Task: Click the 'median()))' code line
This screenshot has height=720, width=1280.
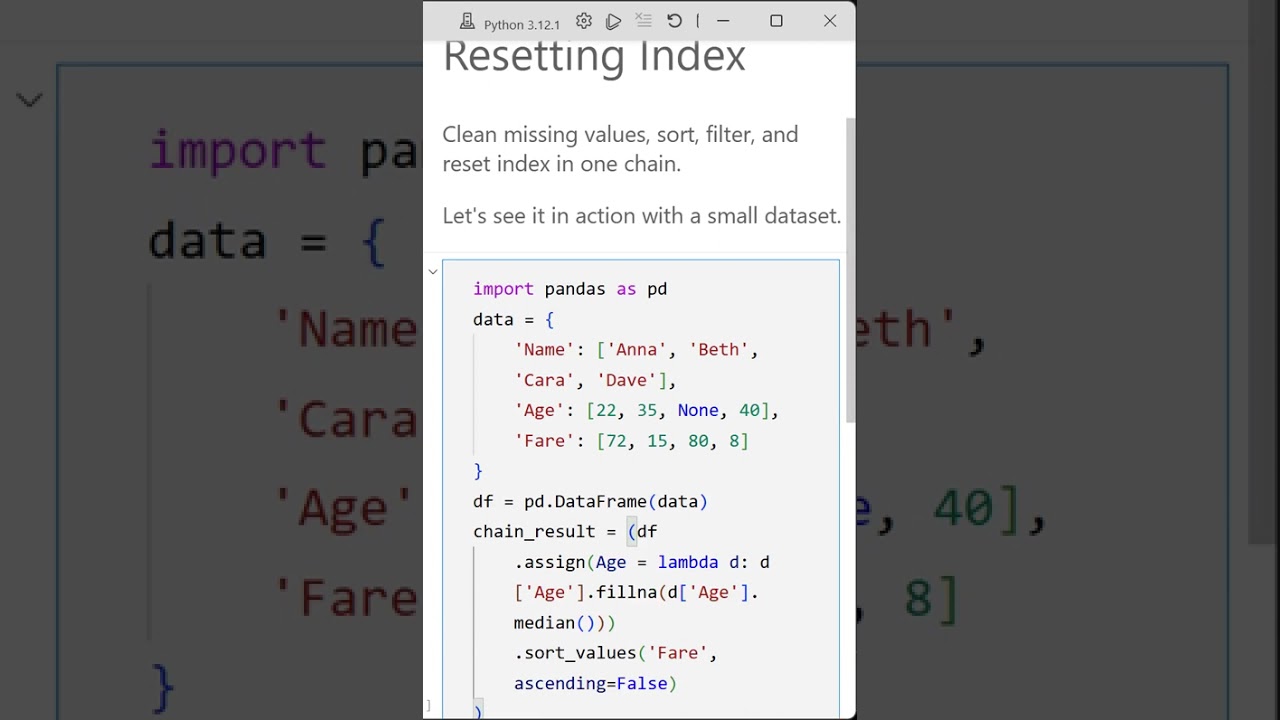Action: tap(565, 623)
